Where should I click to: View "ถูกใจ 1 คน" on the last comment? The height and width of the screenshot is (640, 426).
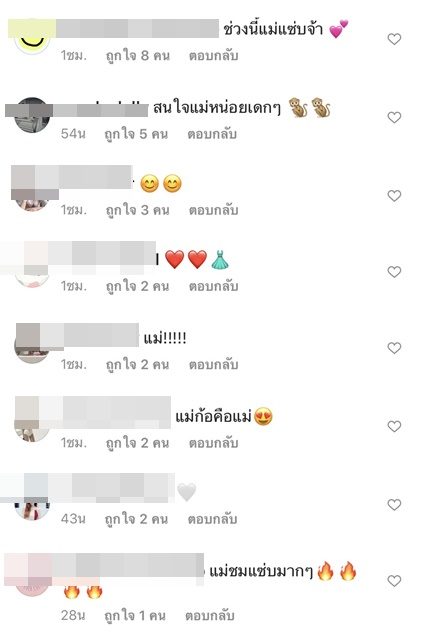(x=135, y=616)
